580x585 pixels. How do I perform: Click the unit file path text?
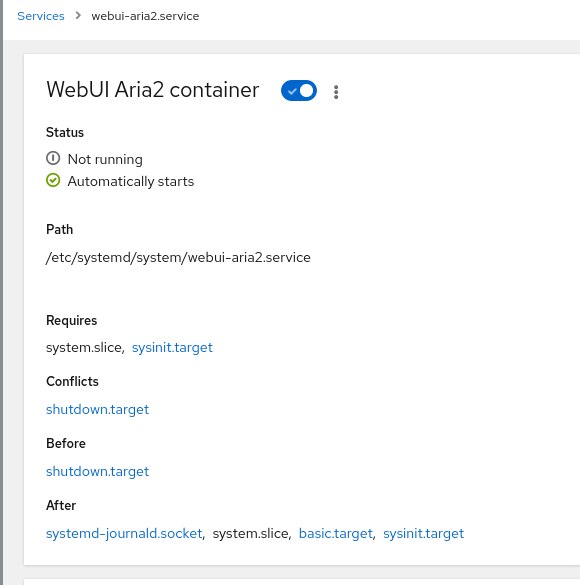tap(178, 257)
